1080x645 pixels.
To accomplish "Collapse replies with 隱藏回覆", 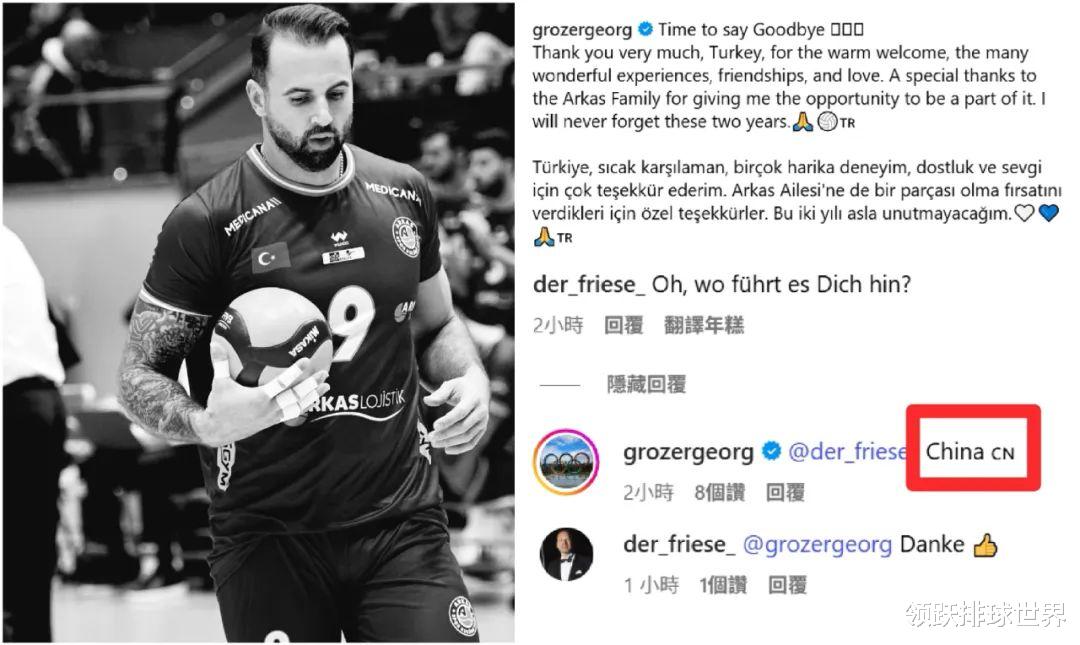I will pos(646,385).
